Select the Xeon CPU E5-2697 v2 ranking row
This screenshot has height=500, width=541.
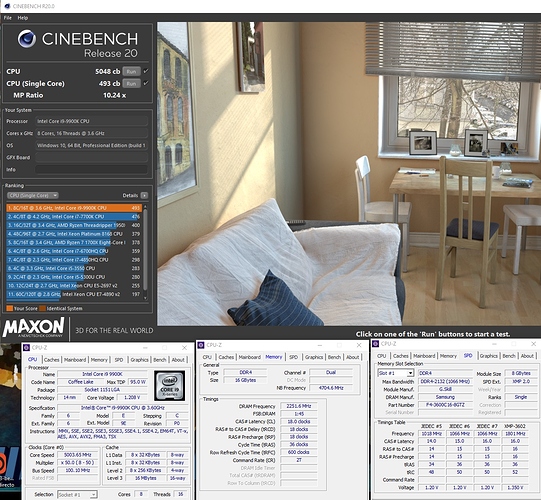pyautogui.click(x=74, y=286)
